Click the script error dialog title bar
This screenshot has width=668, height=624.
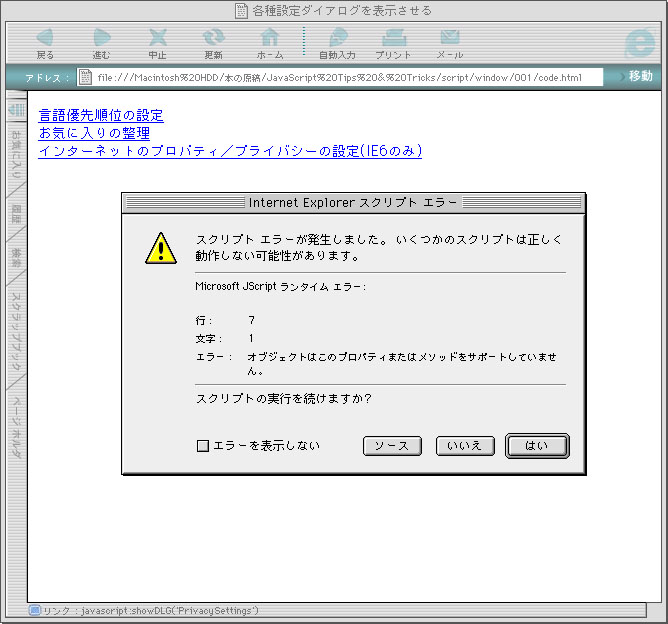(x=353, y=203)
